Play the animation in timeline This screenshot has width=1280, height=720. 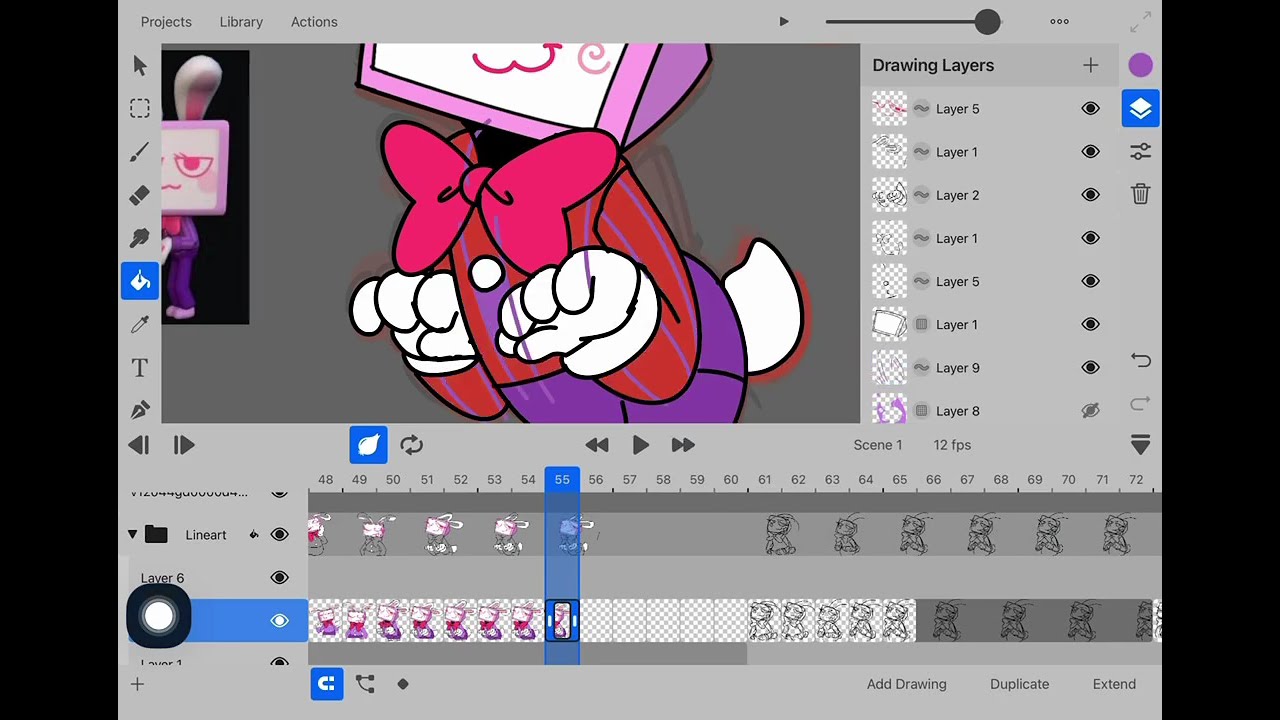click(640, 445)
